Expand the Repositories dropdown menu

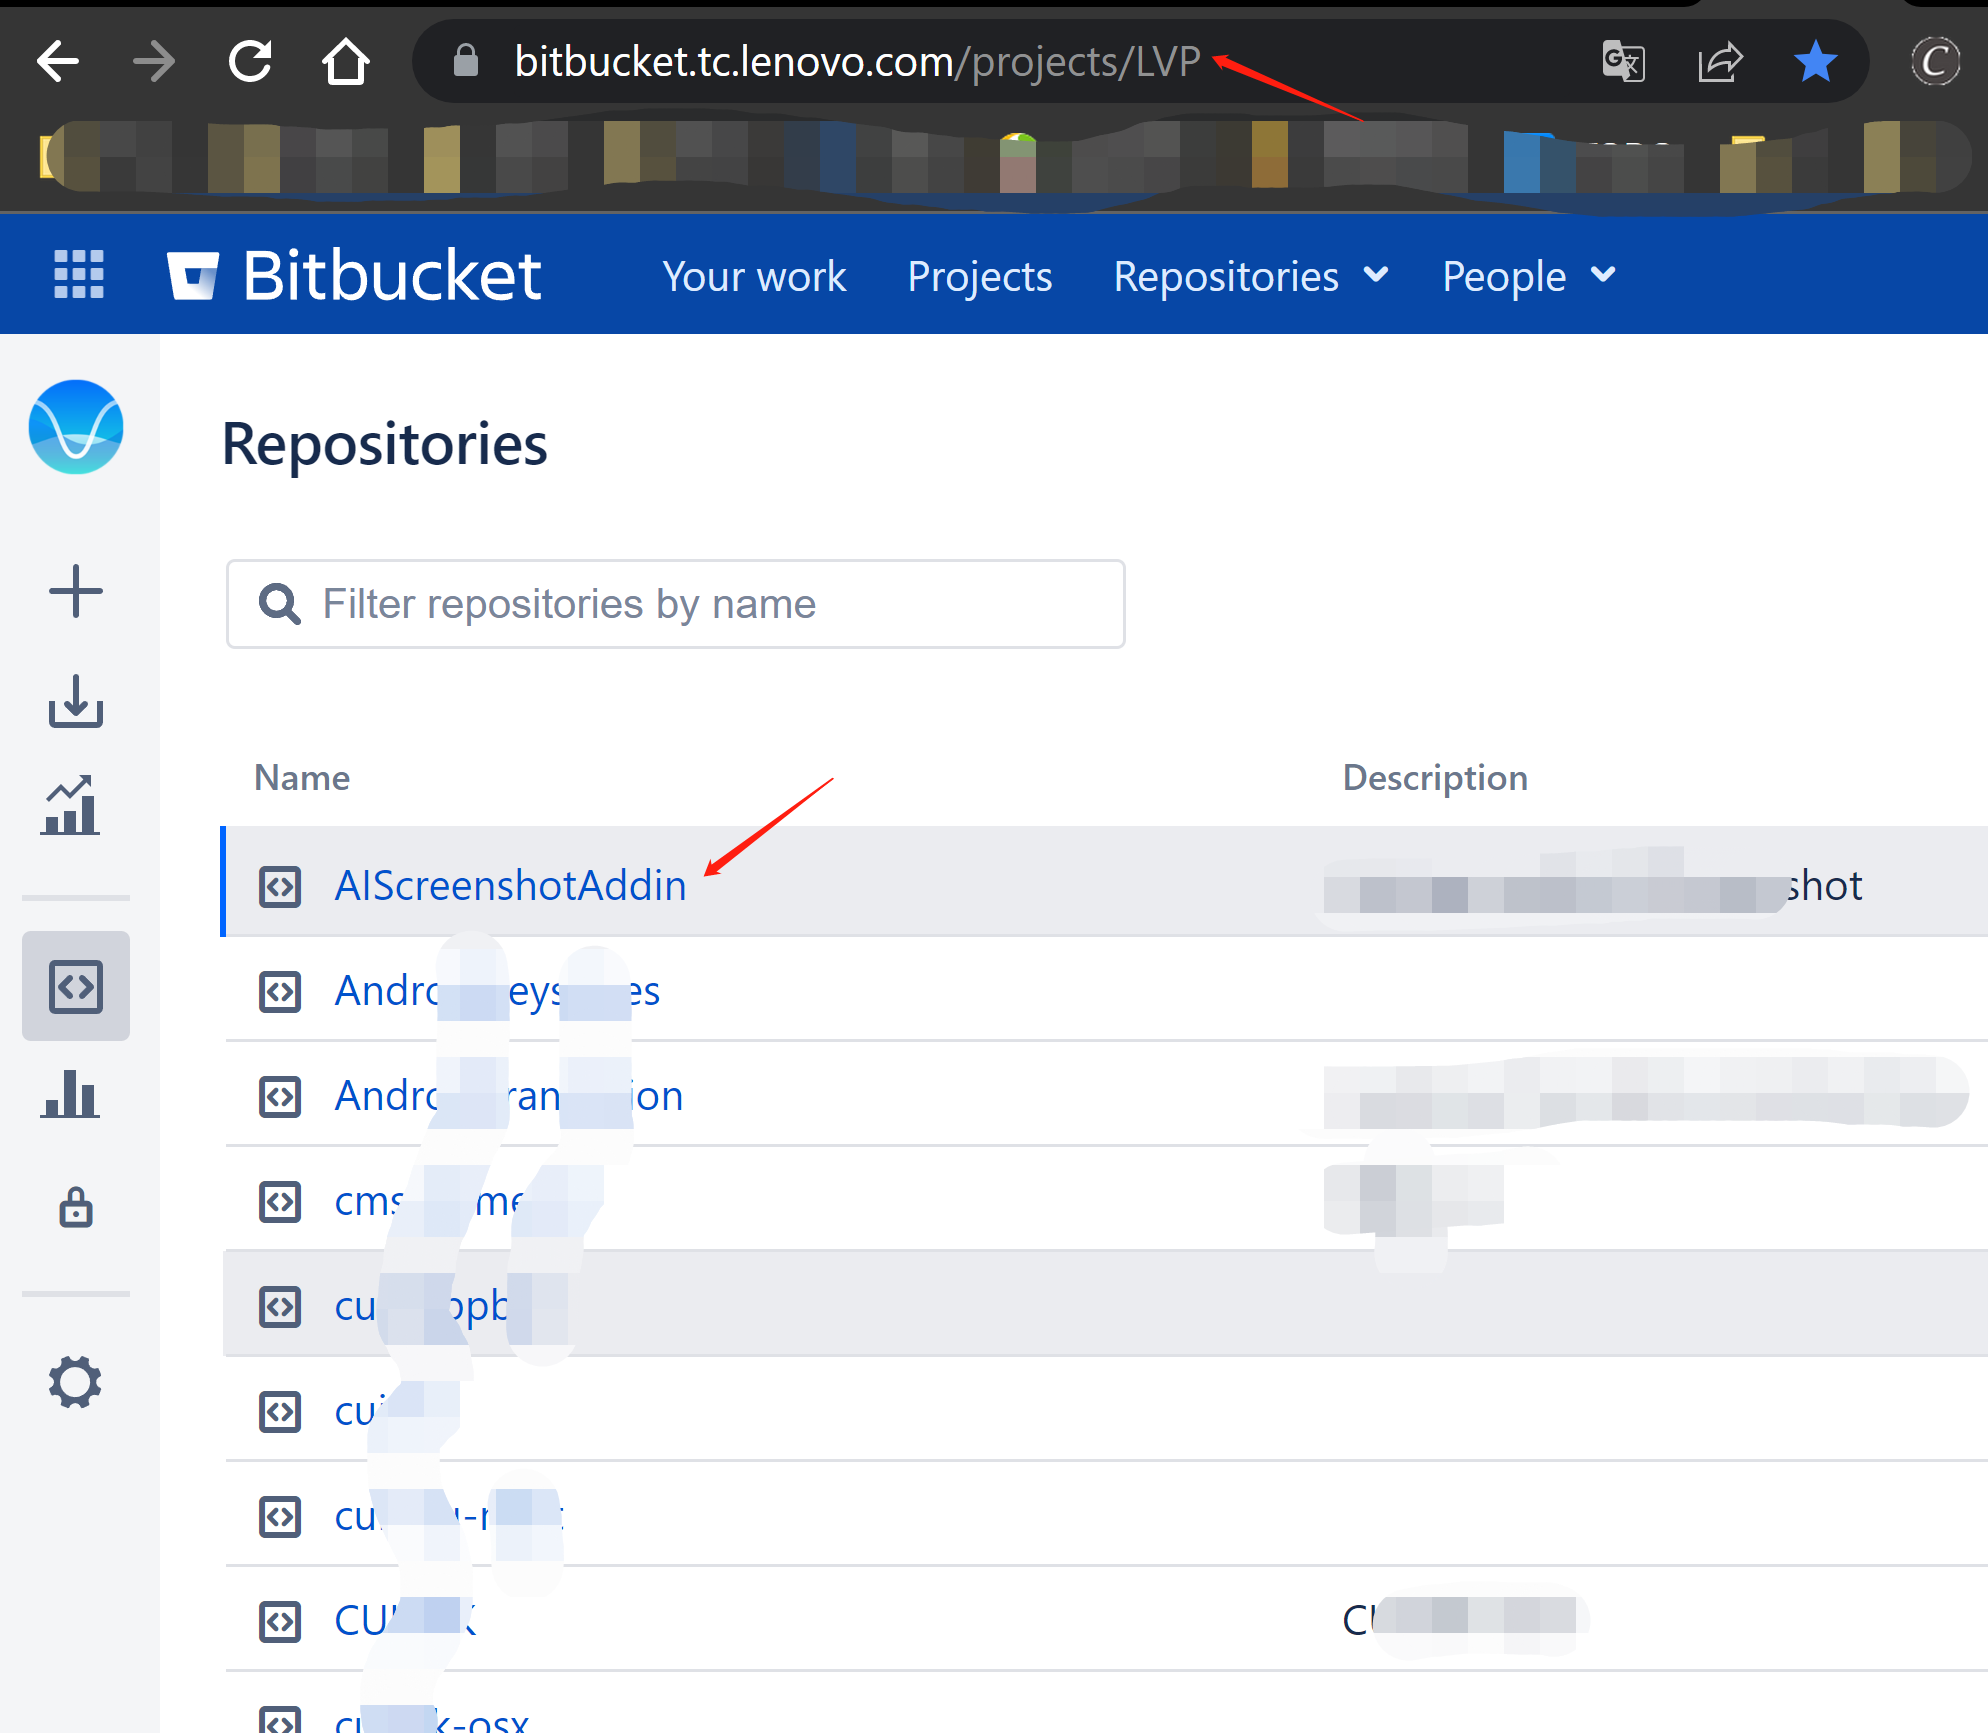1252,277
